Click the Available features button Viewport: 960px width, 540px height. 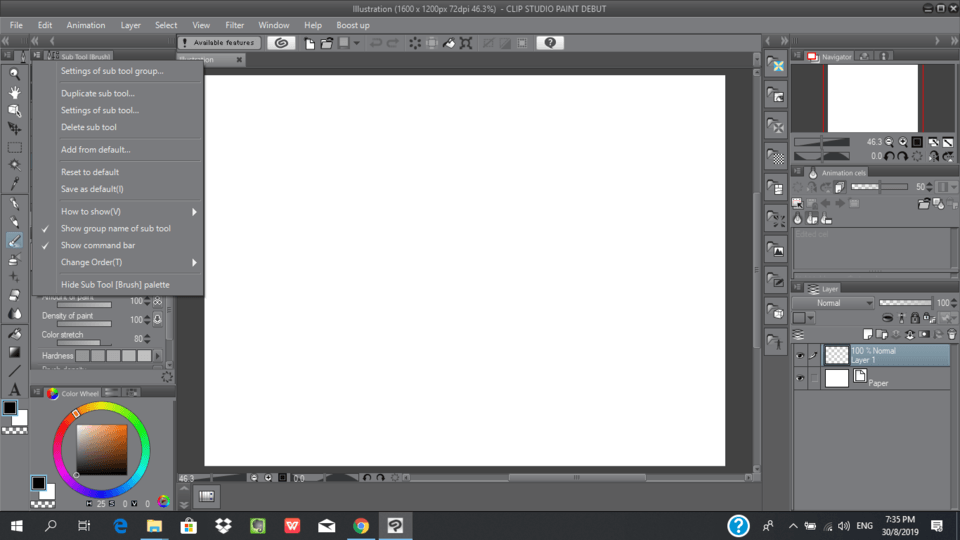[219, 43]
